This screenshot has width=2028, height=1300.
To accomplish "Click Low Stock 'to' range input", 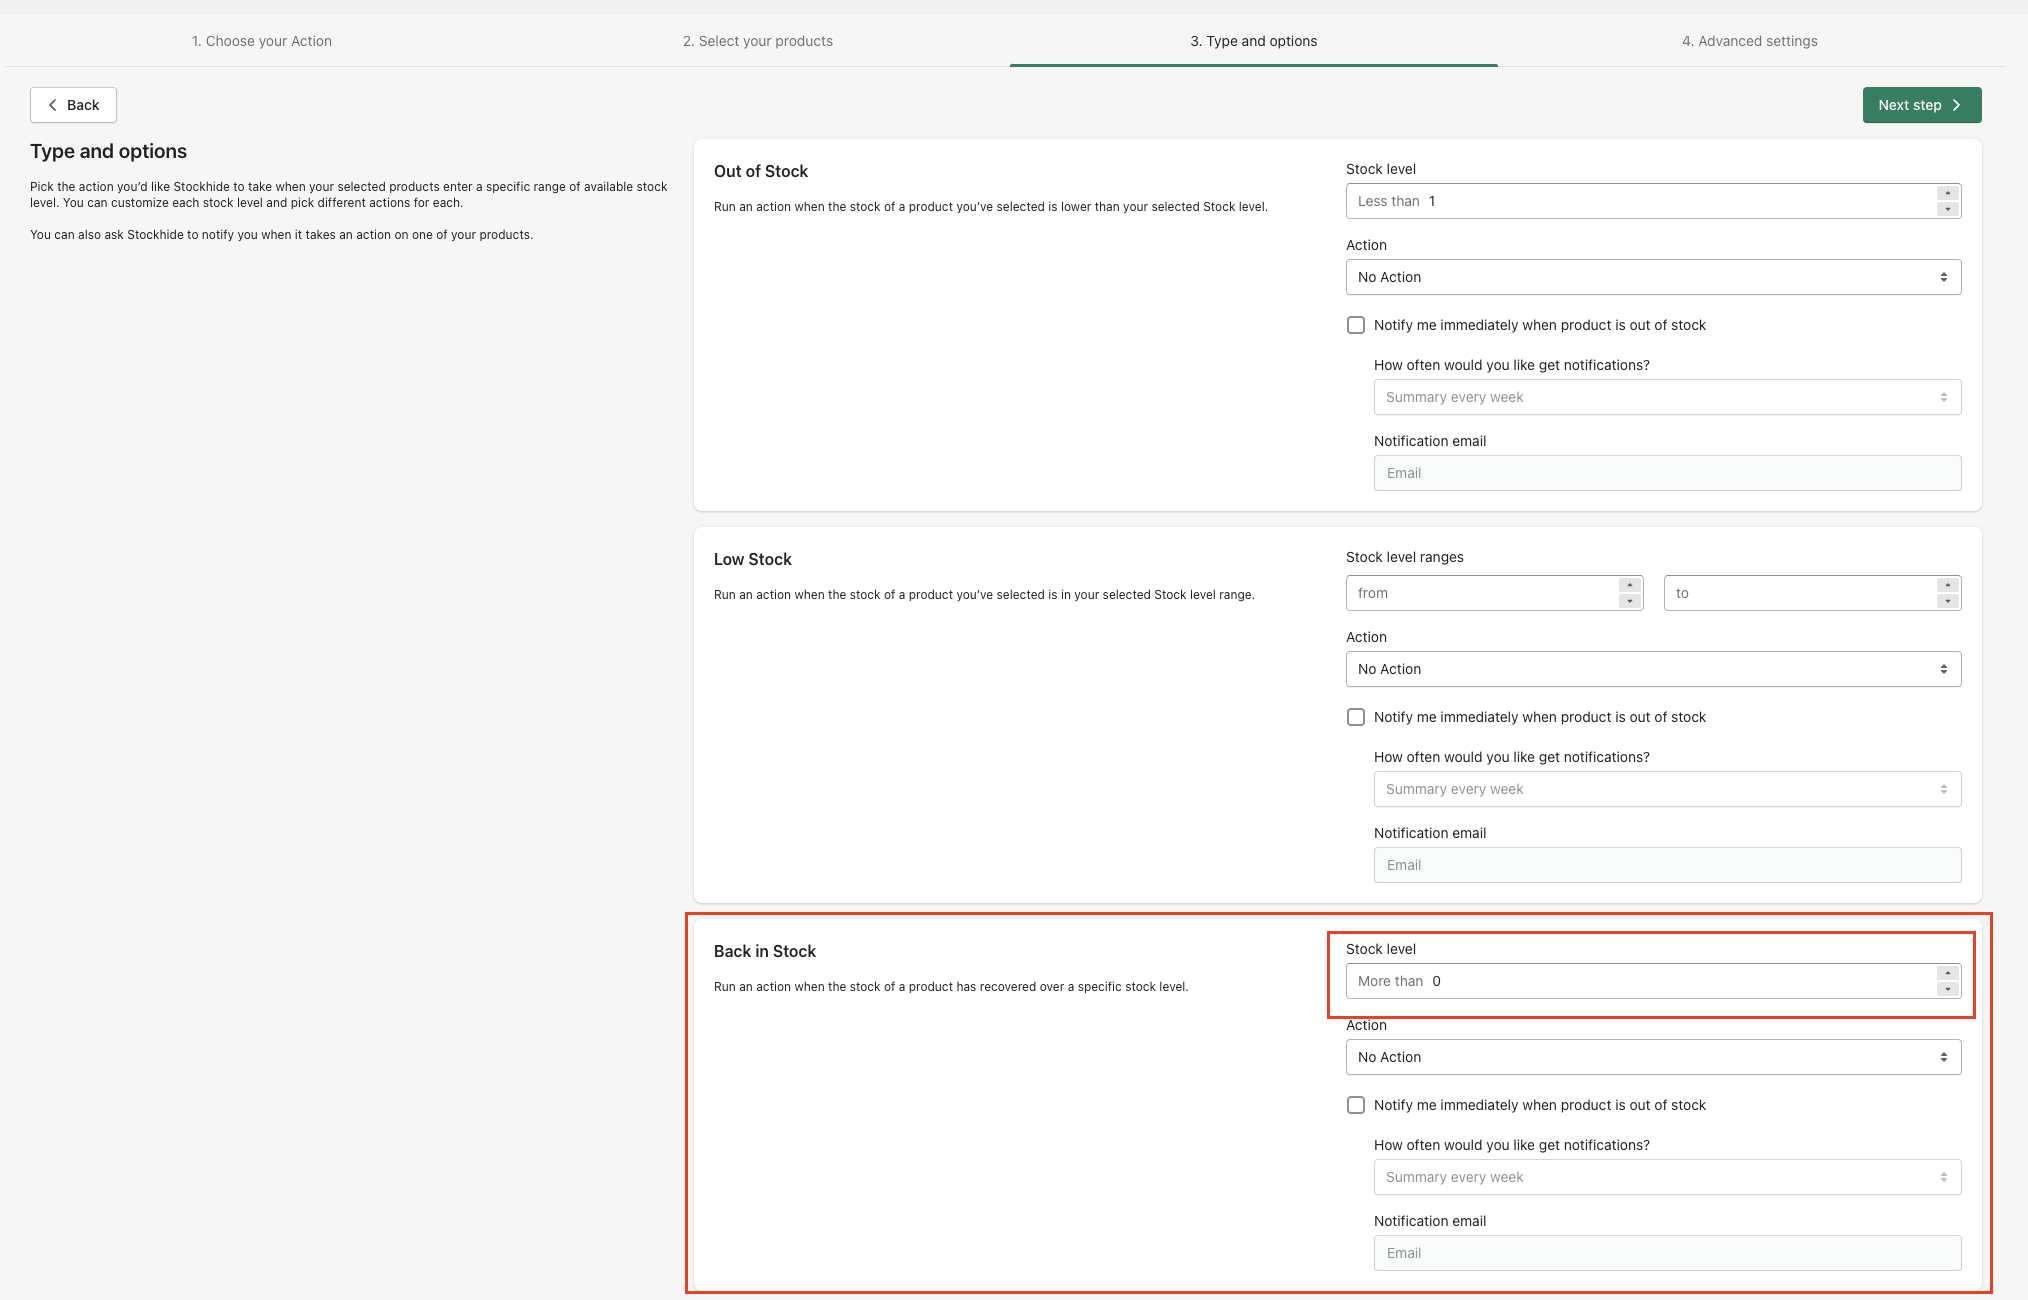I will coord(1798,593).
